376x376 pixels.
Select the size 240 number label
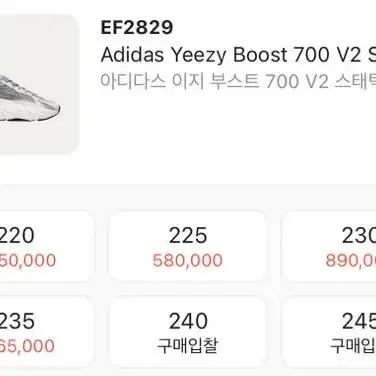point(188,321)
